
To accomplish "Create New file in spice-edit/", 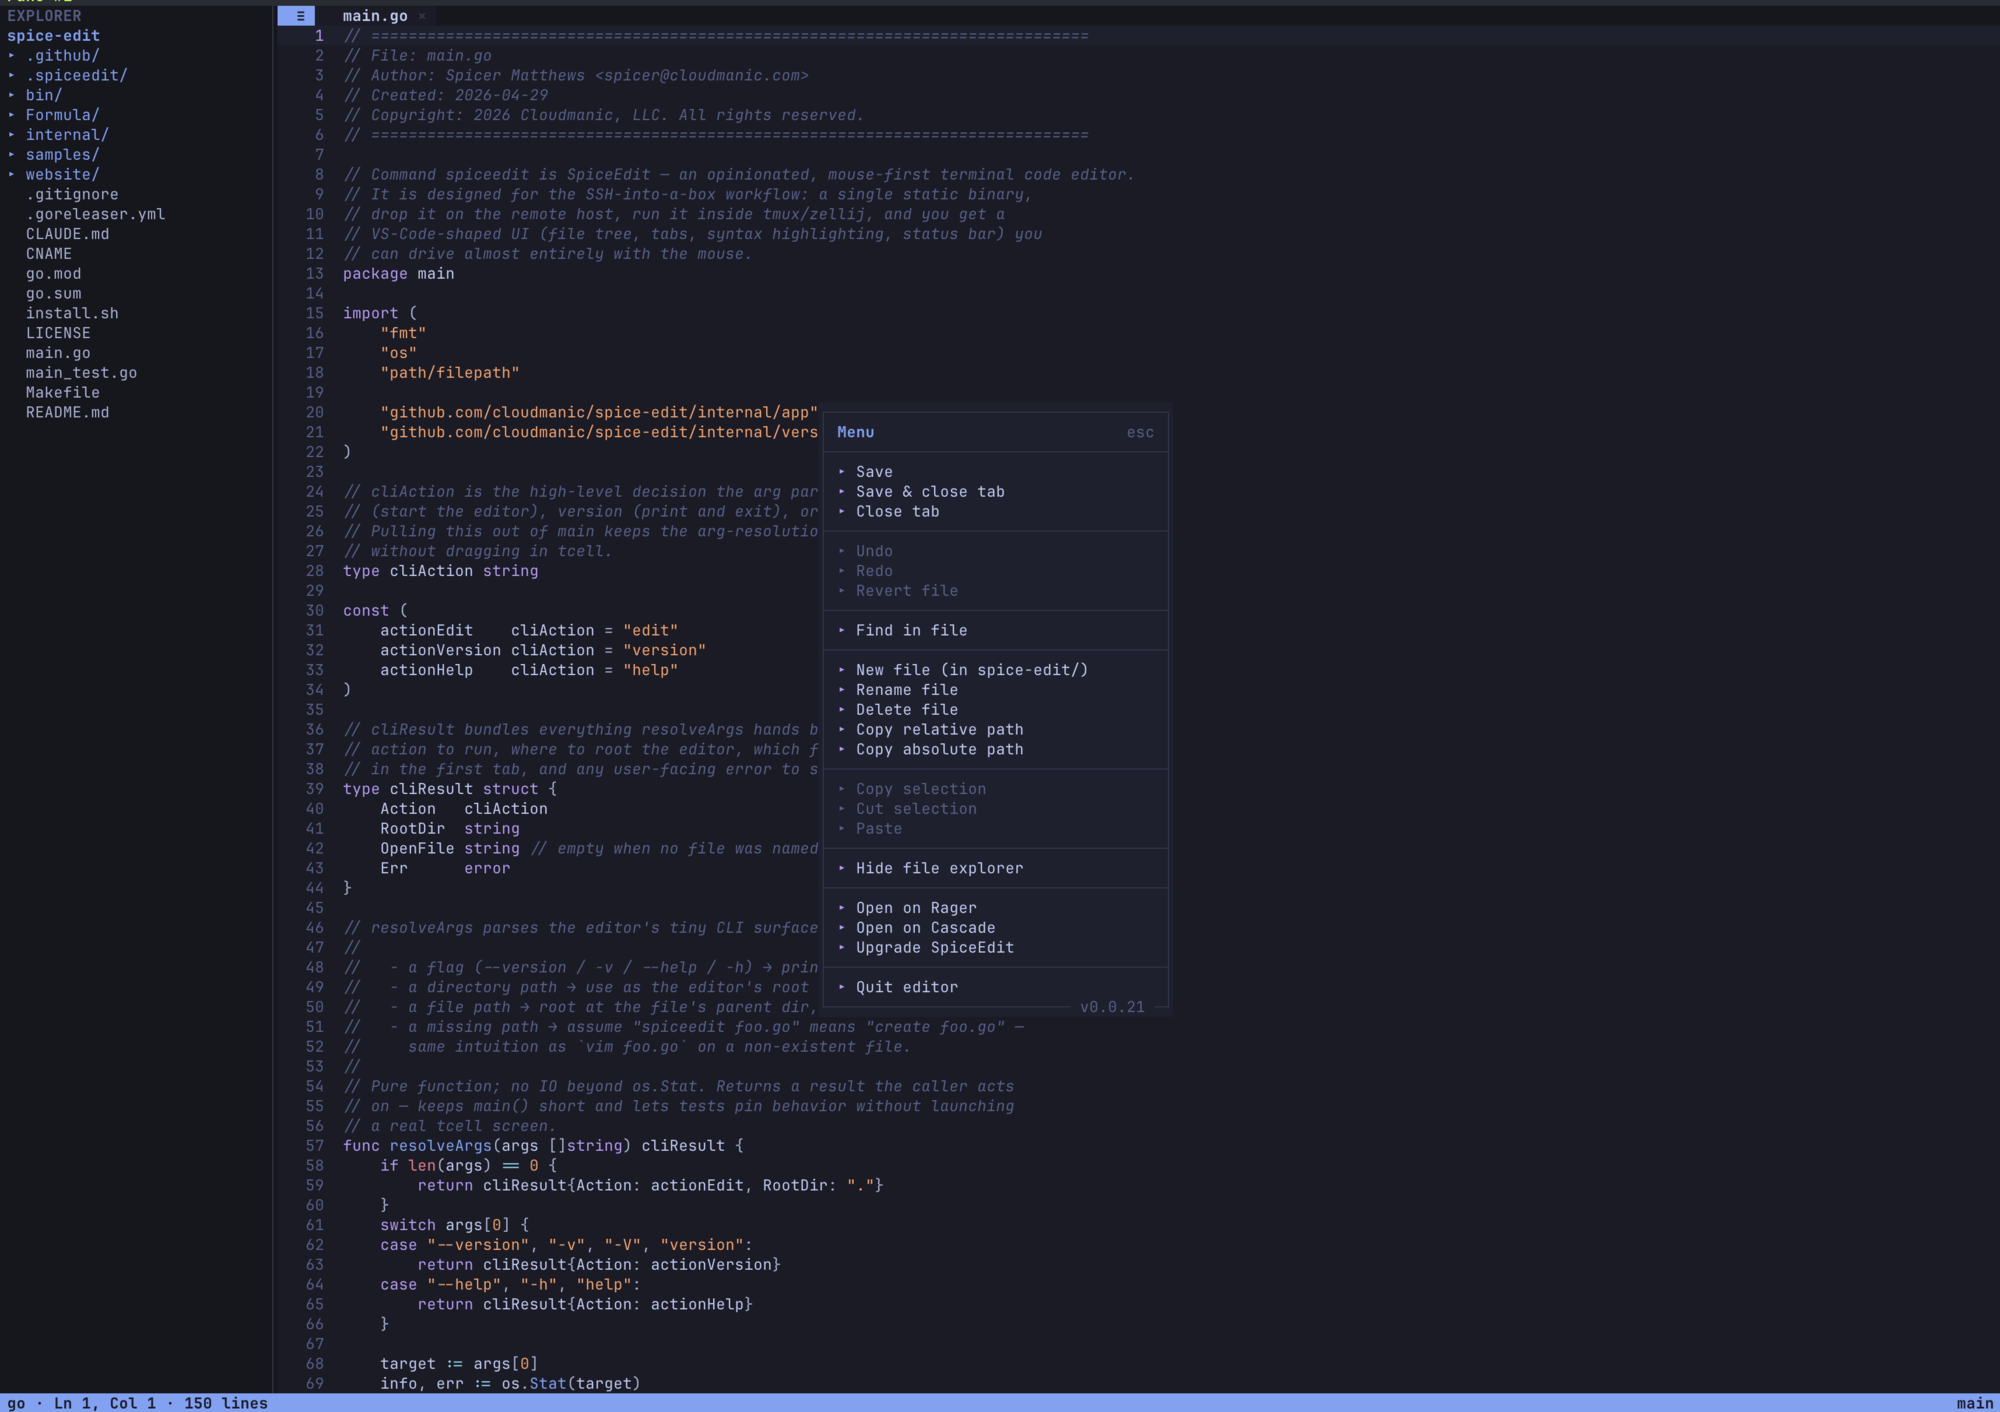I will click(972, 670).
